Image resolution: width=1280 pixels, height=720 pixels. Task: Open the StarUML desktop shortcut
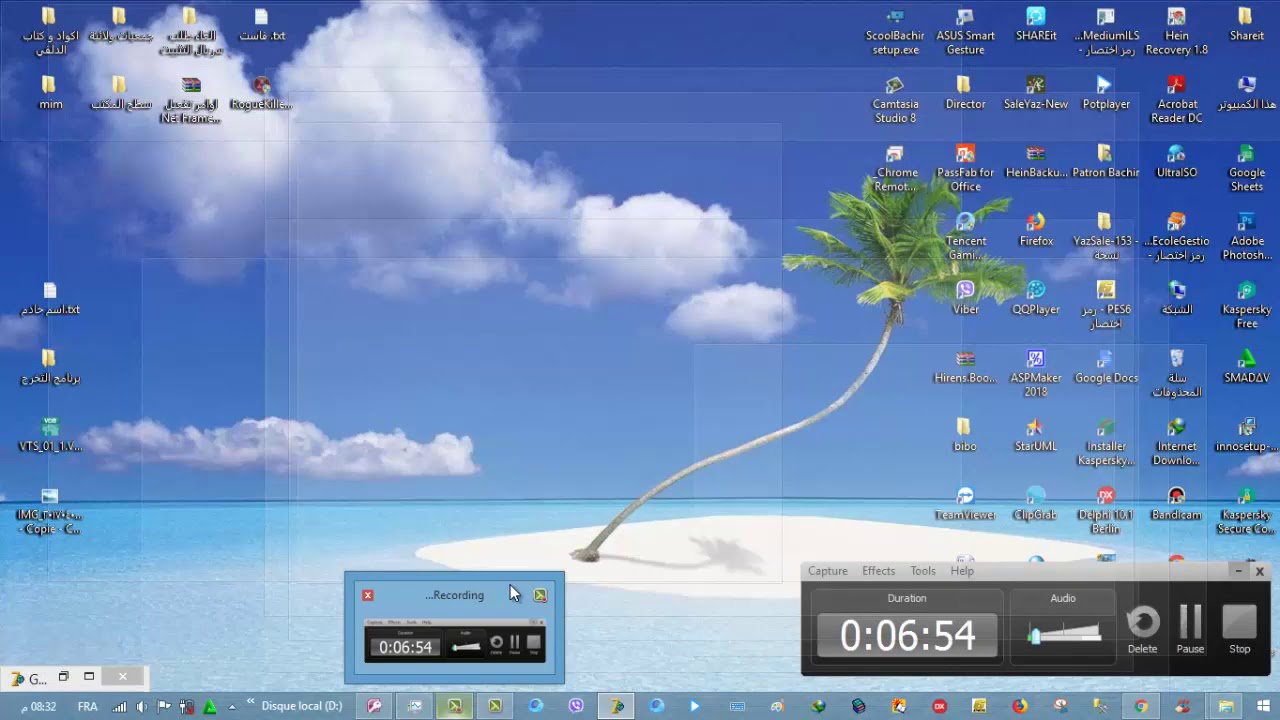click(1036, 435)
